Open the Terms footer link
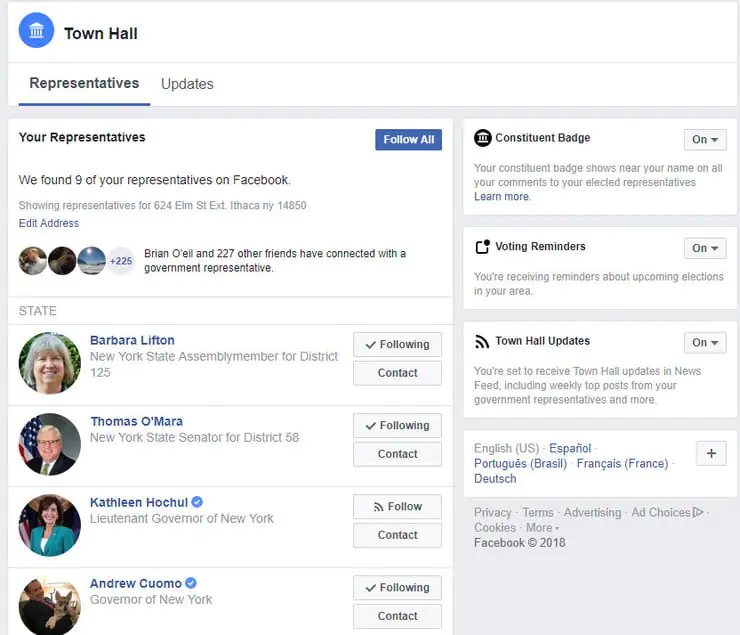The width and height of the screenshot is (740, 635). click(538, 512)
